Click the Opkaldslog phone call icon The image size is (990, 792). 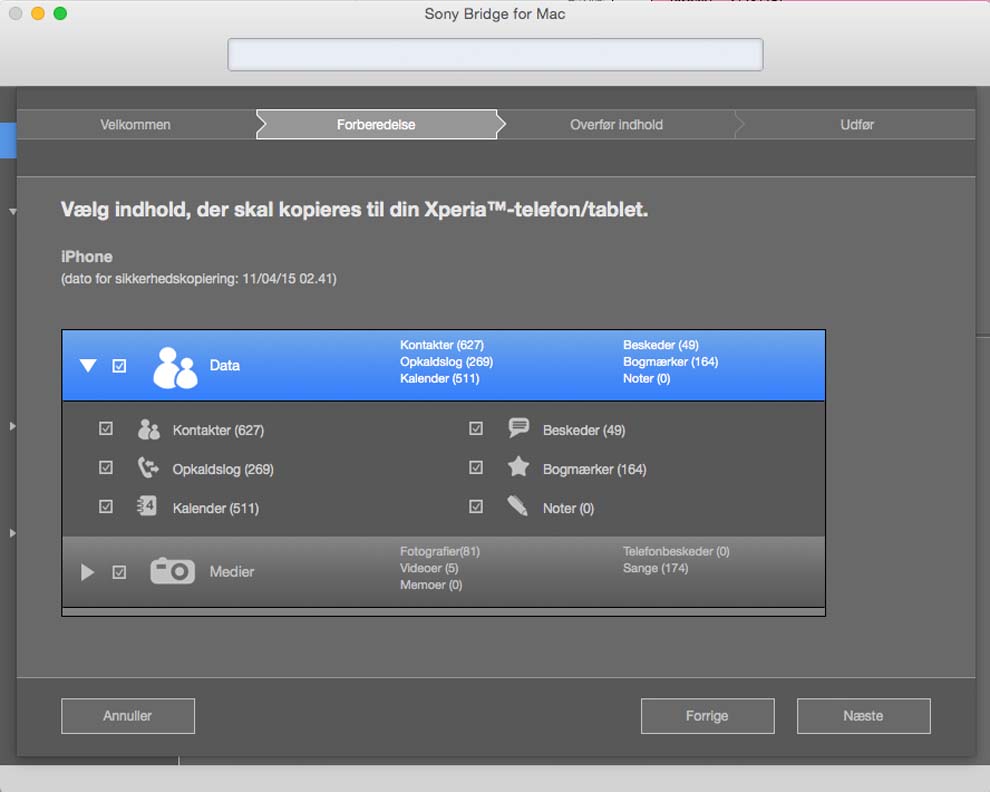(148, 468)
